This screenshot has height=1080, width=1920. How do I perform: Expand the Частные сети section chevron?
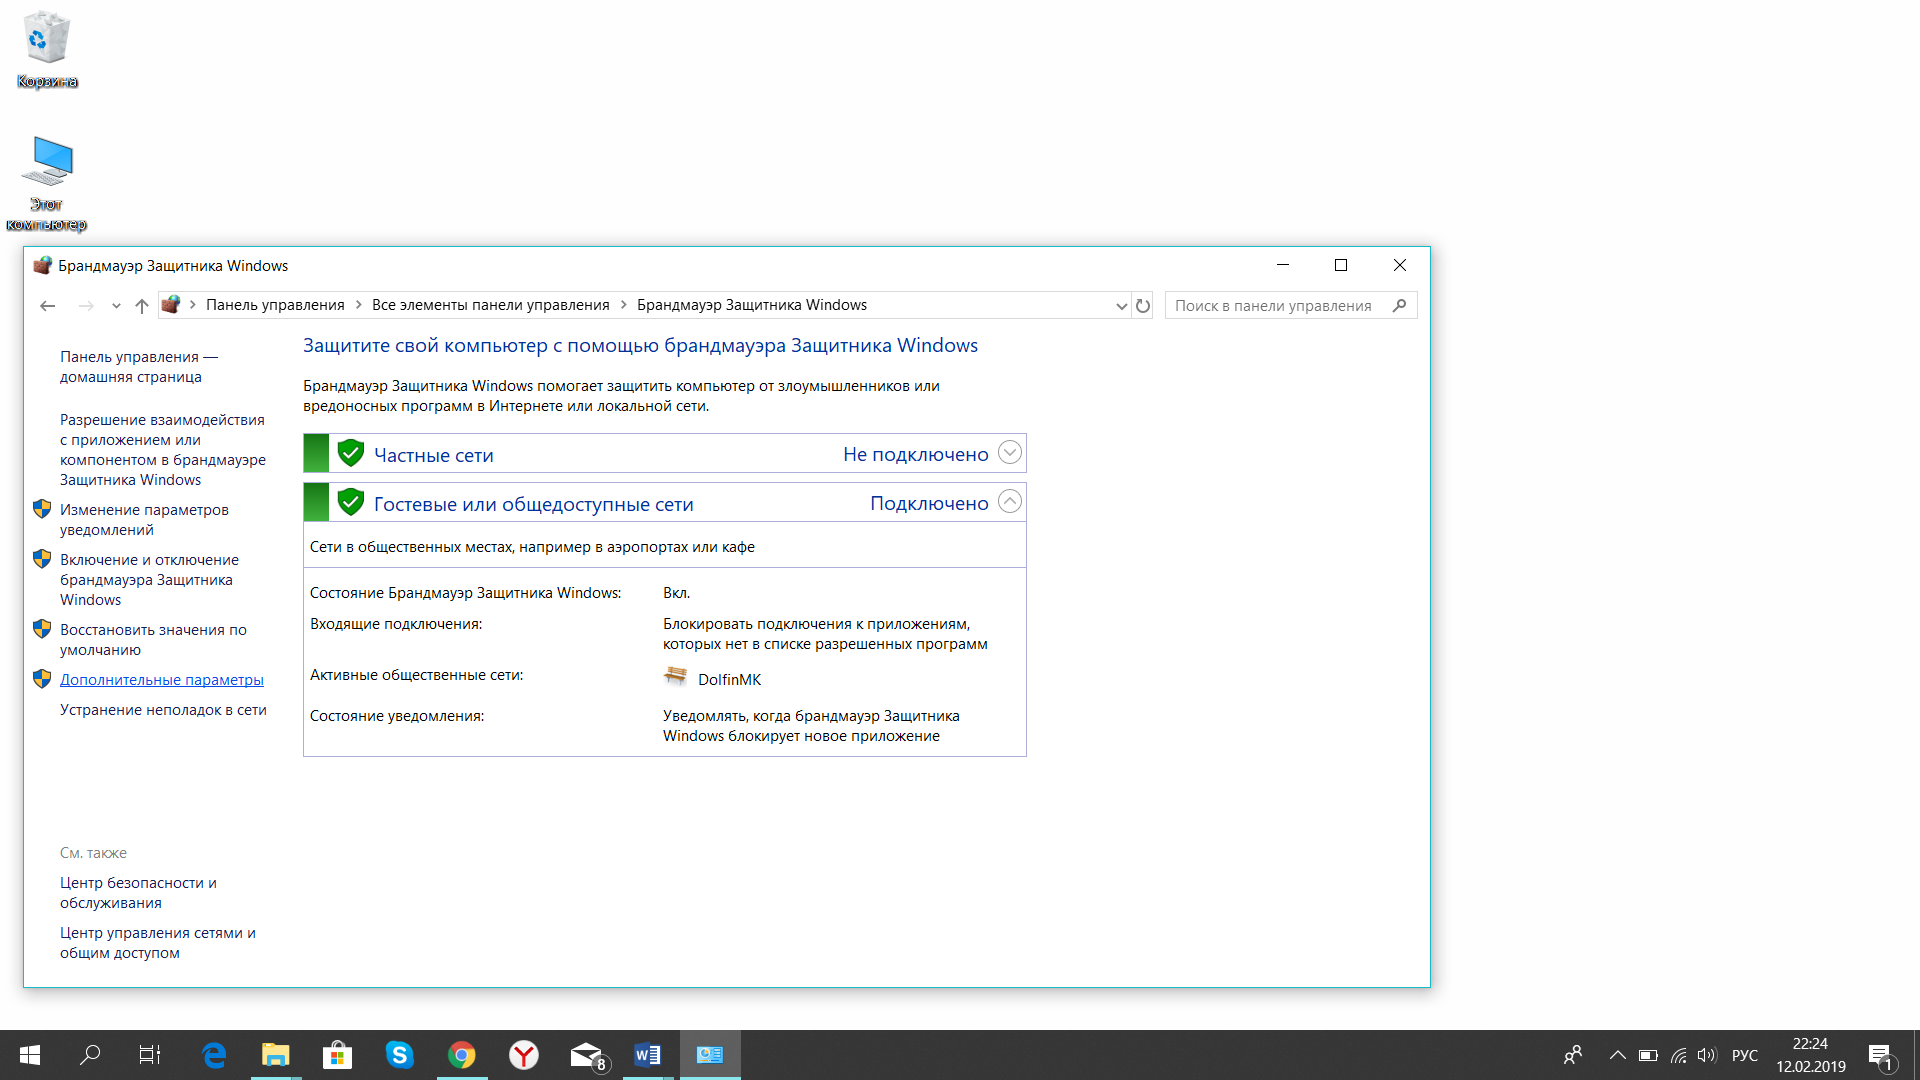coord(1010,453)
